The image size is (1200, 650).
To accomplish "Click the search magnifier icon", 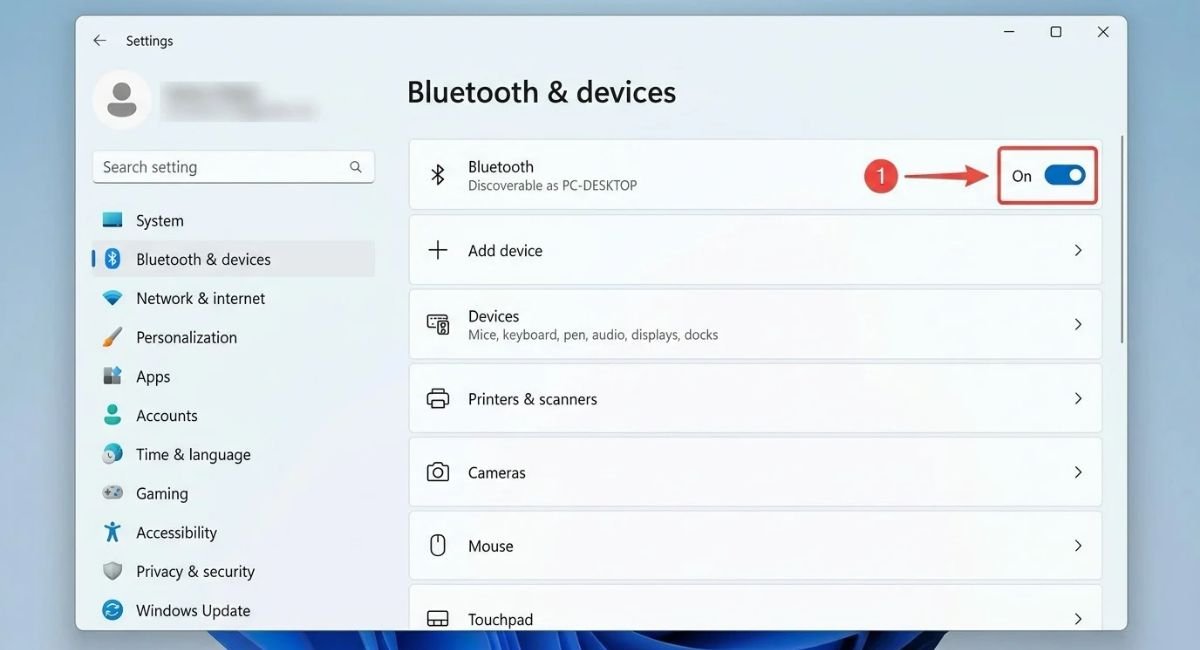I will coord(356,167).
